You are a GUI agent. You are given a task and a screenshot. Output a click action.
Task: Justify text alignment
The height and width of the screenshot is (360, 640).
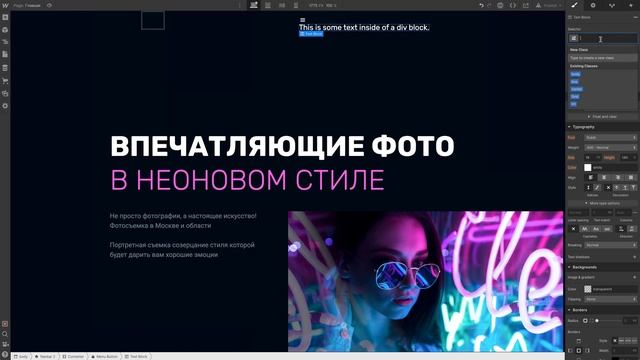631,178
